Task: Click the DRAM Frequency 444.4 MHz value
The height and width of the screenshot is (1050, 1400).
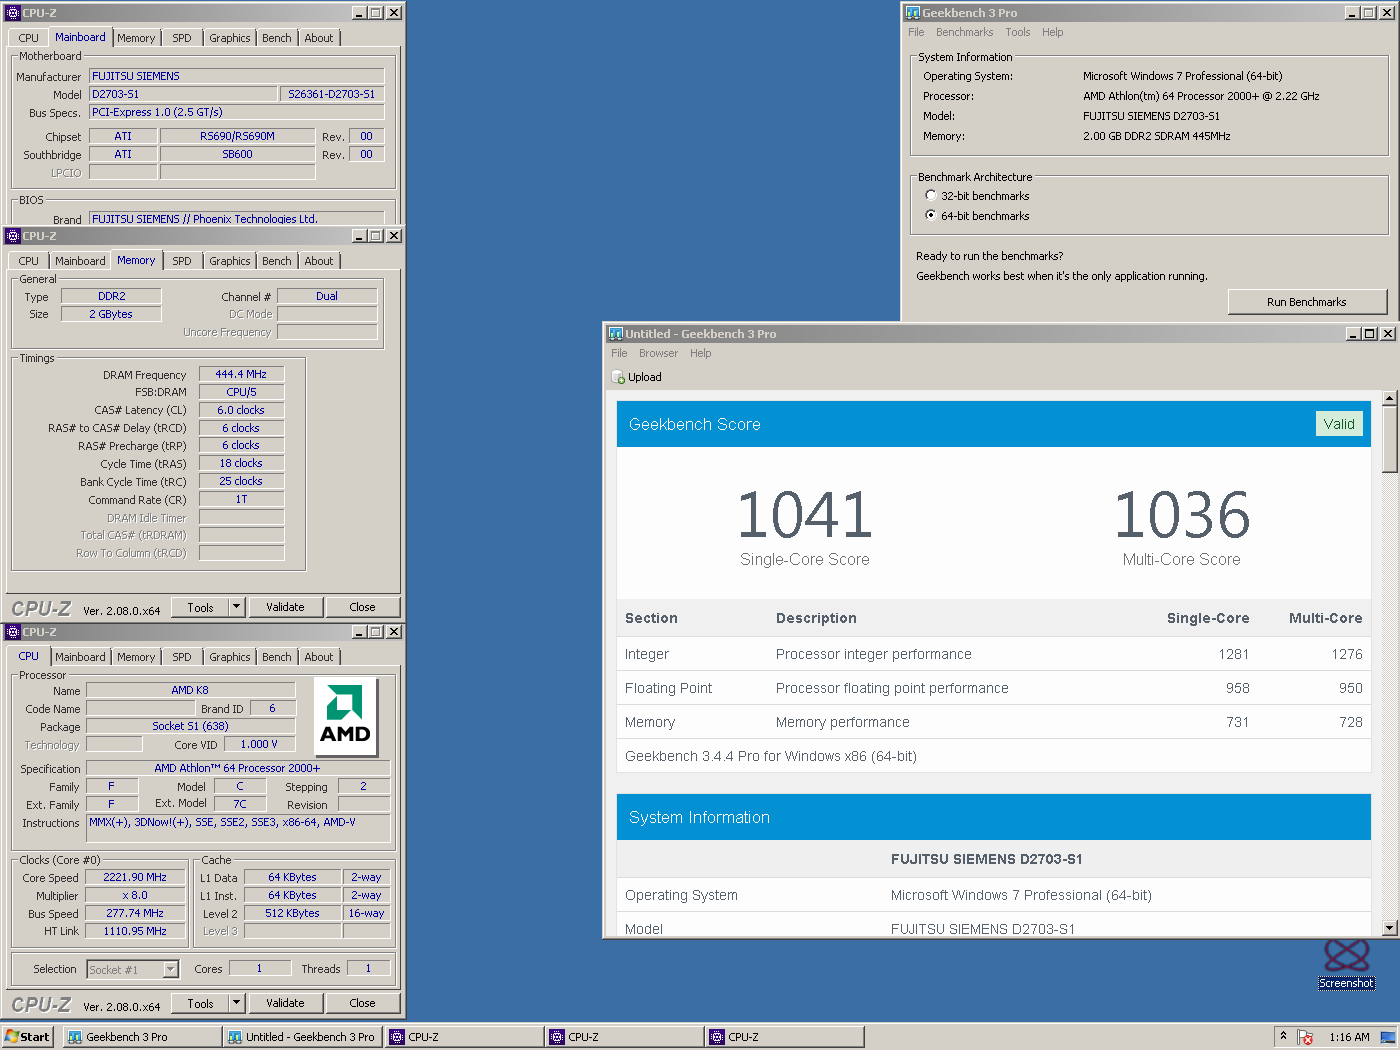Action: [x=241, y=374]
